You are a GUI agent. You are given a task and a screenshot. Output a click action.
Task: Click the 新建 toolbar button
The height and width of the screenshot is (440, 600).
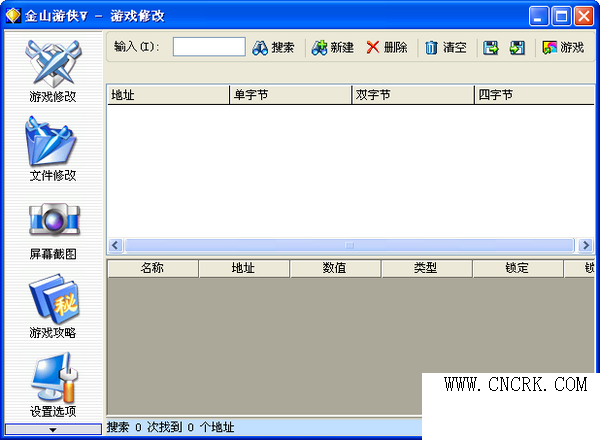[332, 48]
